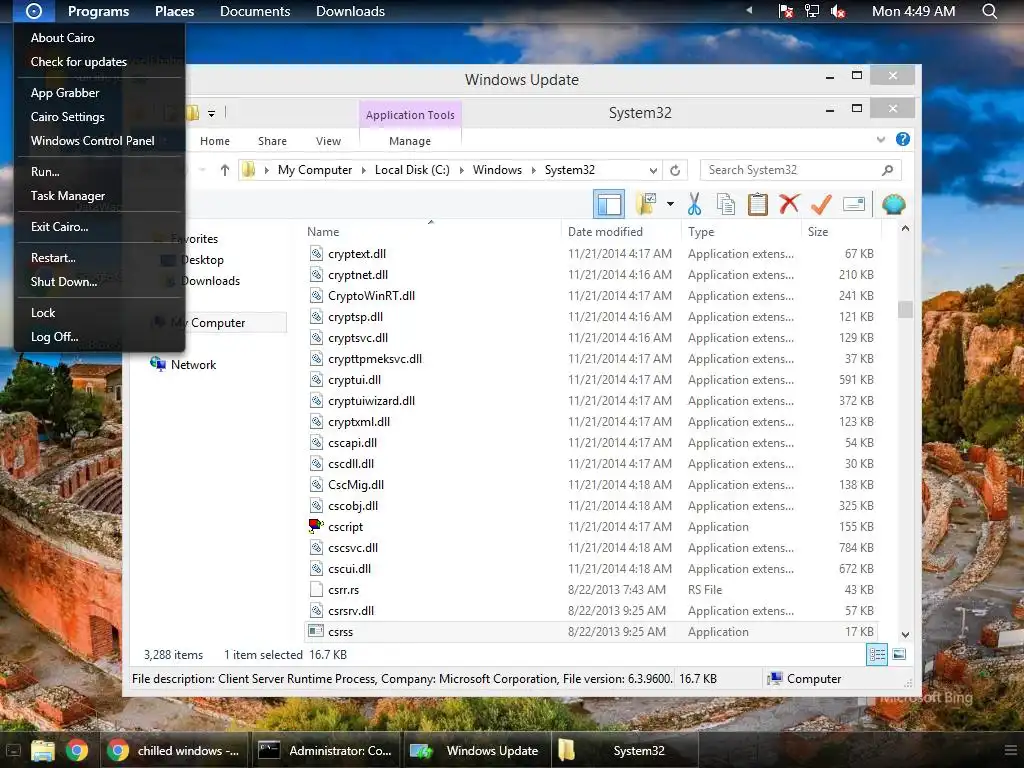Open File Explorer taskbar icon
The image size is (1024, 768).
pos(43,750)
